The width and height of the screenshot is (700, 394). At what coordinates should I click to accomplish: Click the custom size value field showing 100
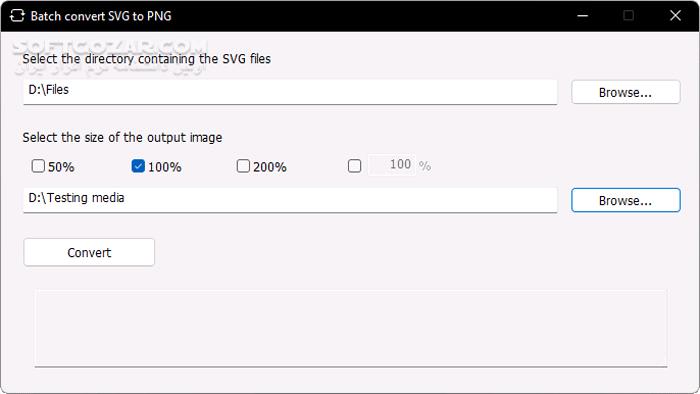click(x=392, y=165)
